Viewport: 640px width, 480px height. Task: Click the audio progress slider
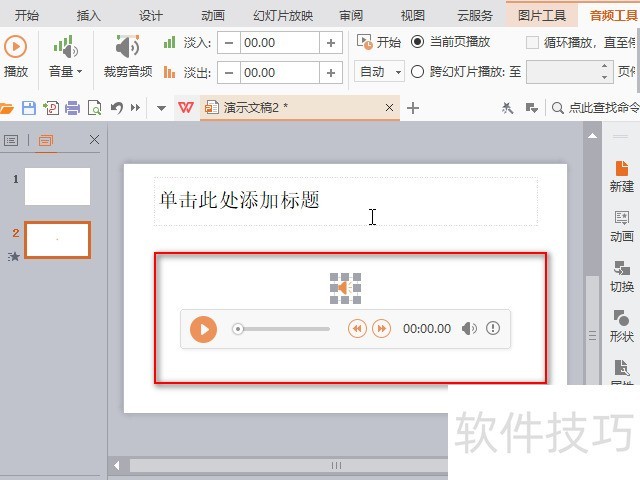[x=281, y=329]
